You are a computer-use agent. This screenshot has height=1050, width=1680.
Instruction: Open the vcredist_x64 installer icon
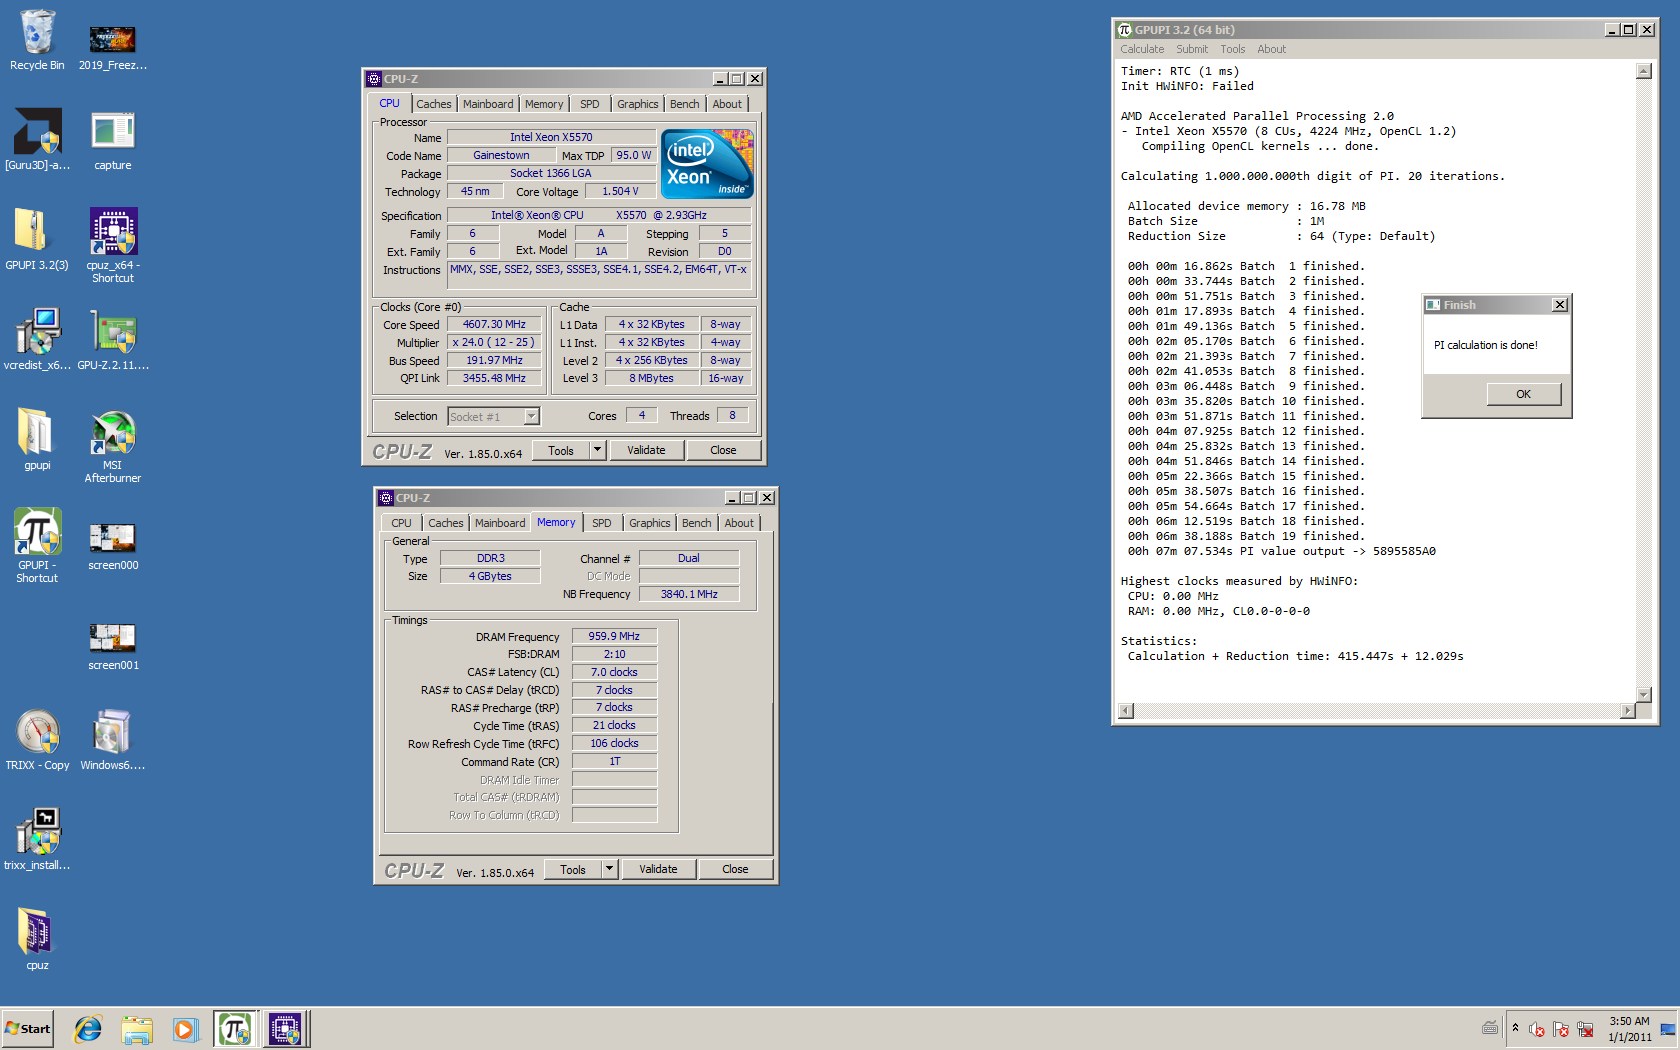point(37,340)
